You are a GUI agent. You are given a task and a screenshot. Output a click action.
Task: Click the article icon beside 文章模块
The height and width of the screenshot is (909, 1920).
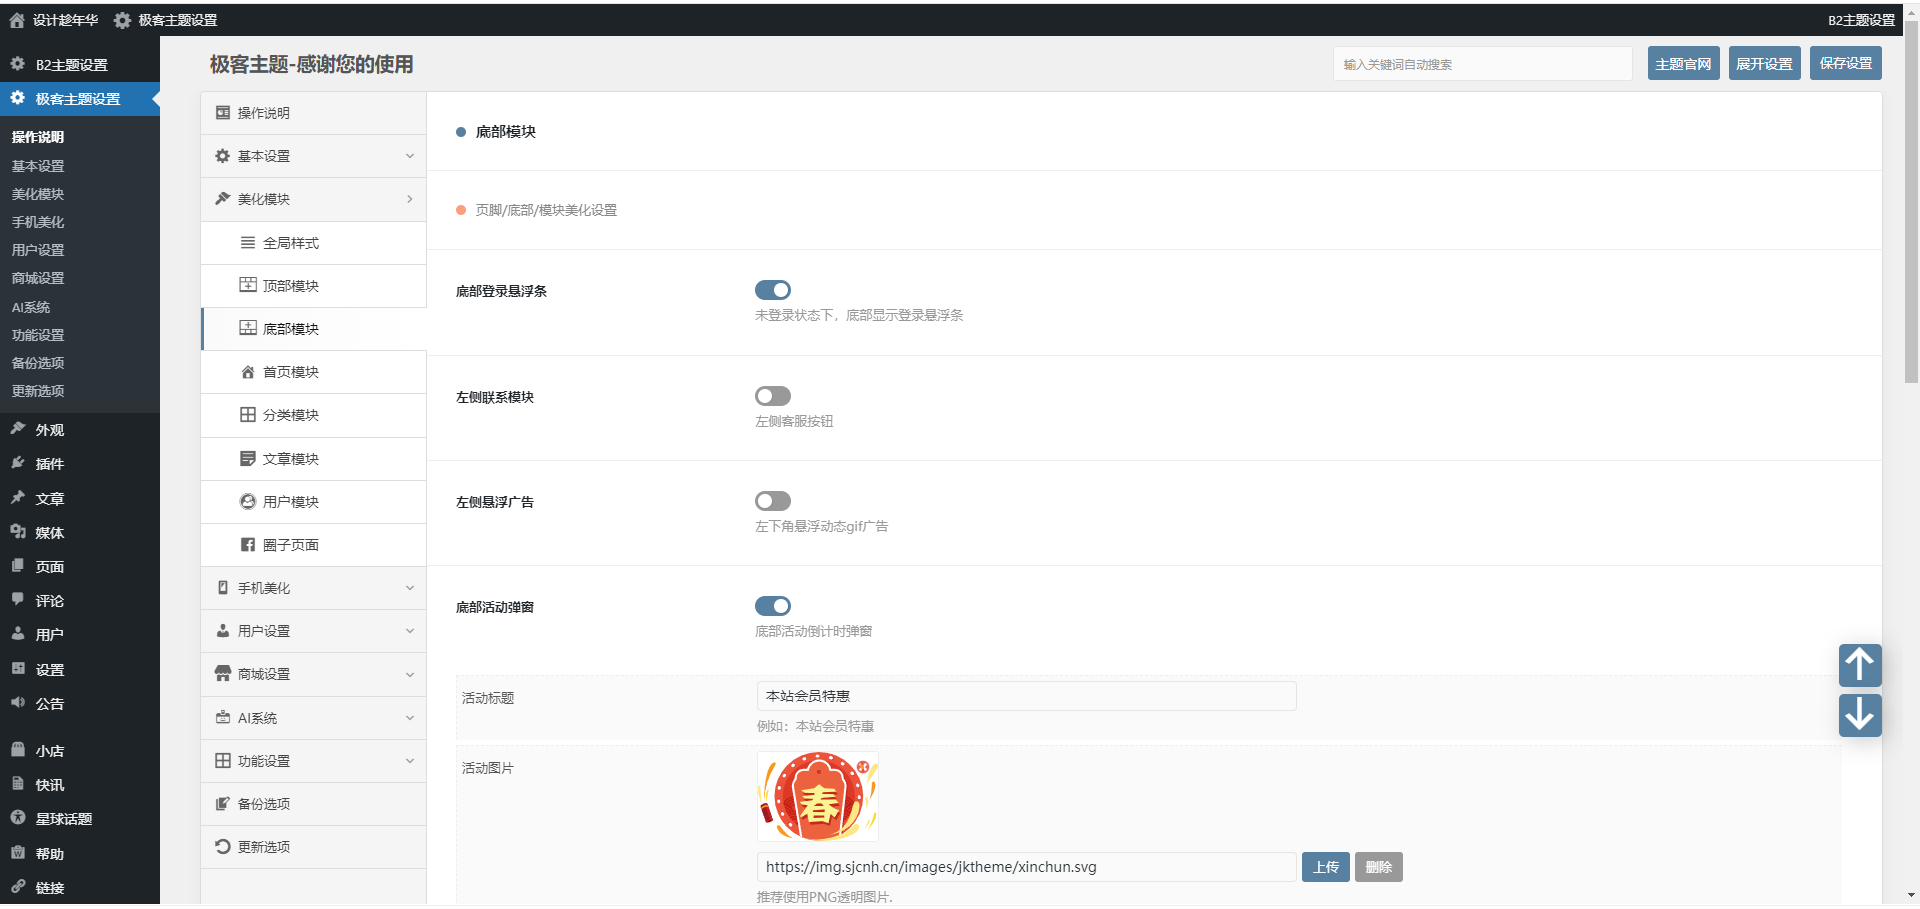248,459
